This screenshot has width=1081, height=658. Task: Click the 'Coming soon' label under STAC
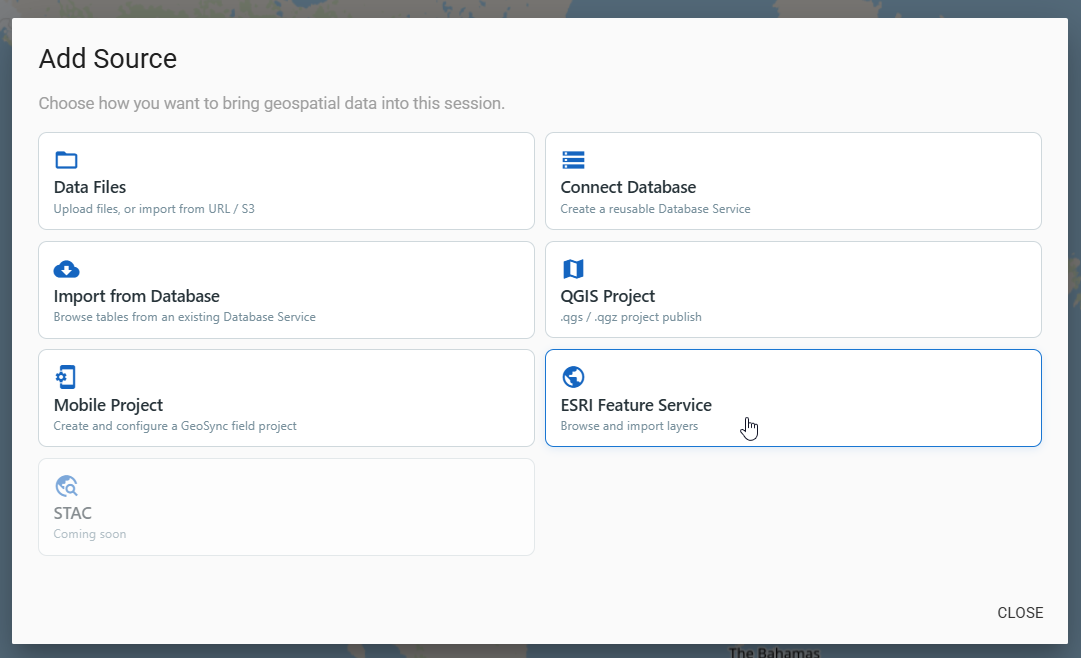[90, 534]
